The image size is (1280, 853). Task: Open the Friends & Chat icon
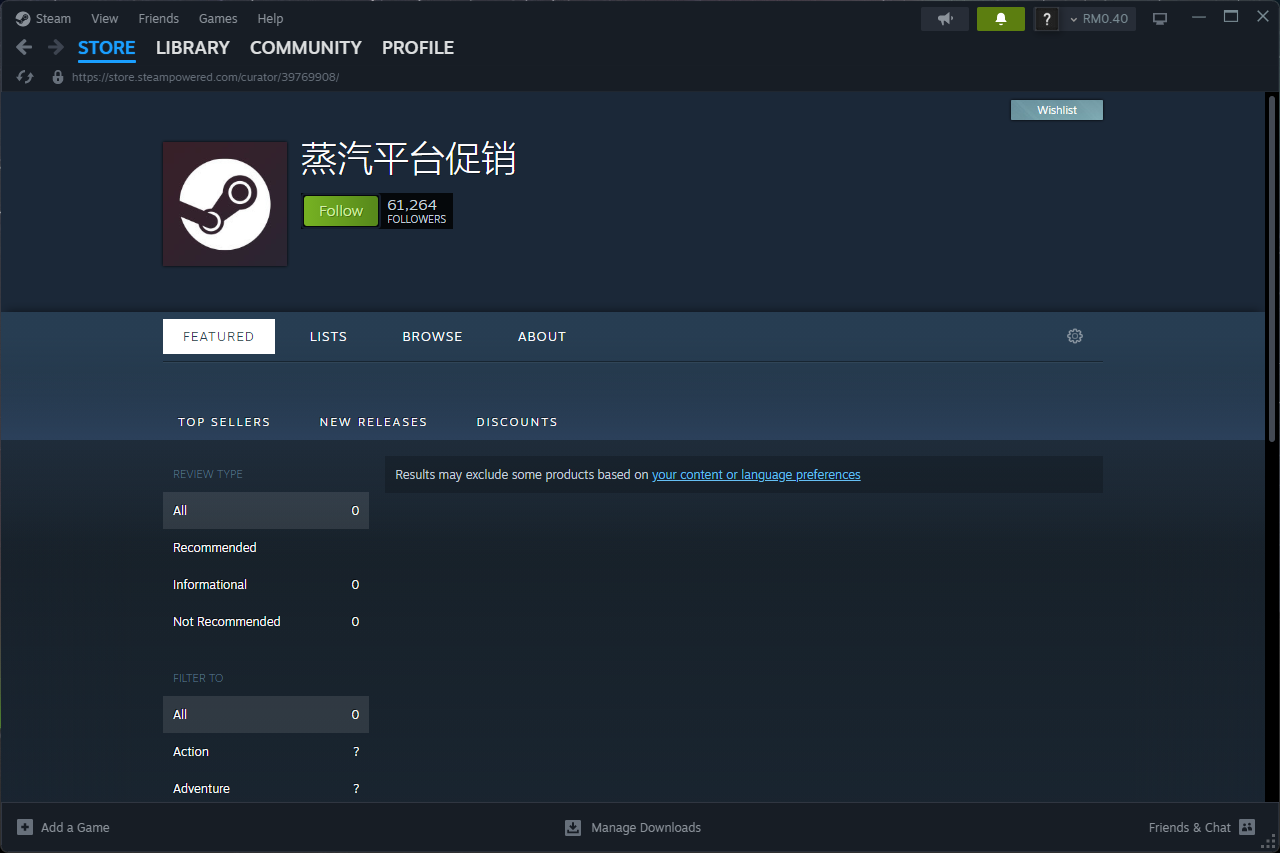[1246, 827]
